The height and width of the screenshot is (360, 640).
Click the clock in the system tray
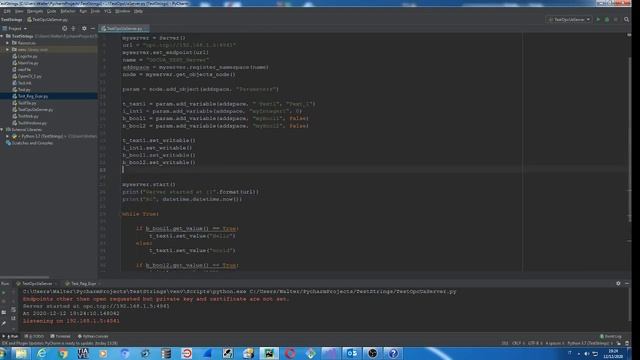point(613,353)
